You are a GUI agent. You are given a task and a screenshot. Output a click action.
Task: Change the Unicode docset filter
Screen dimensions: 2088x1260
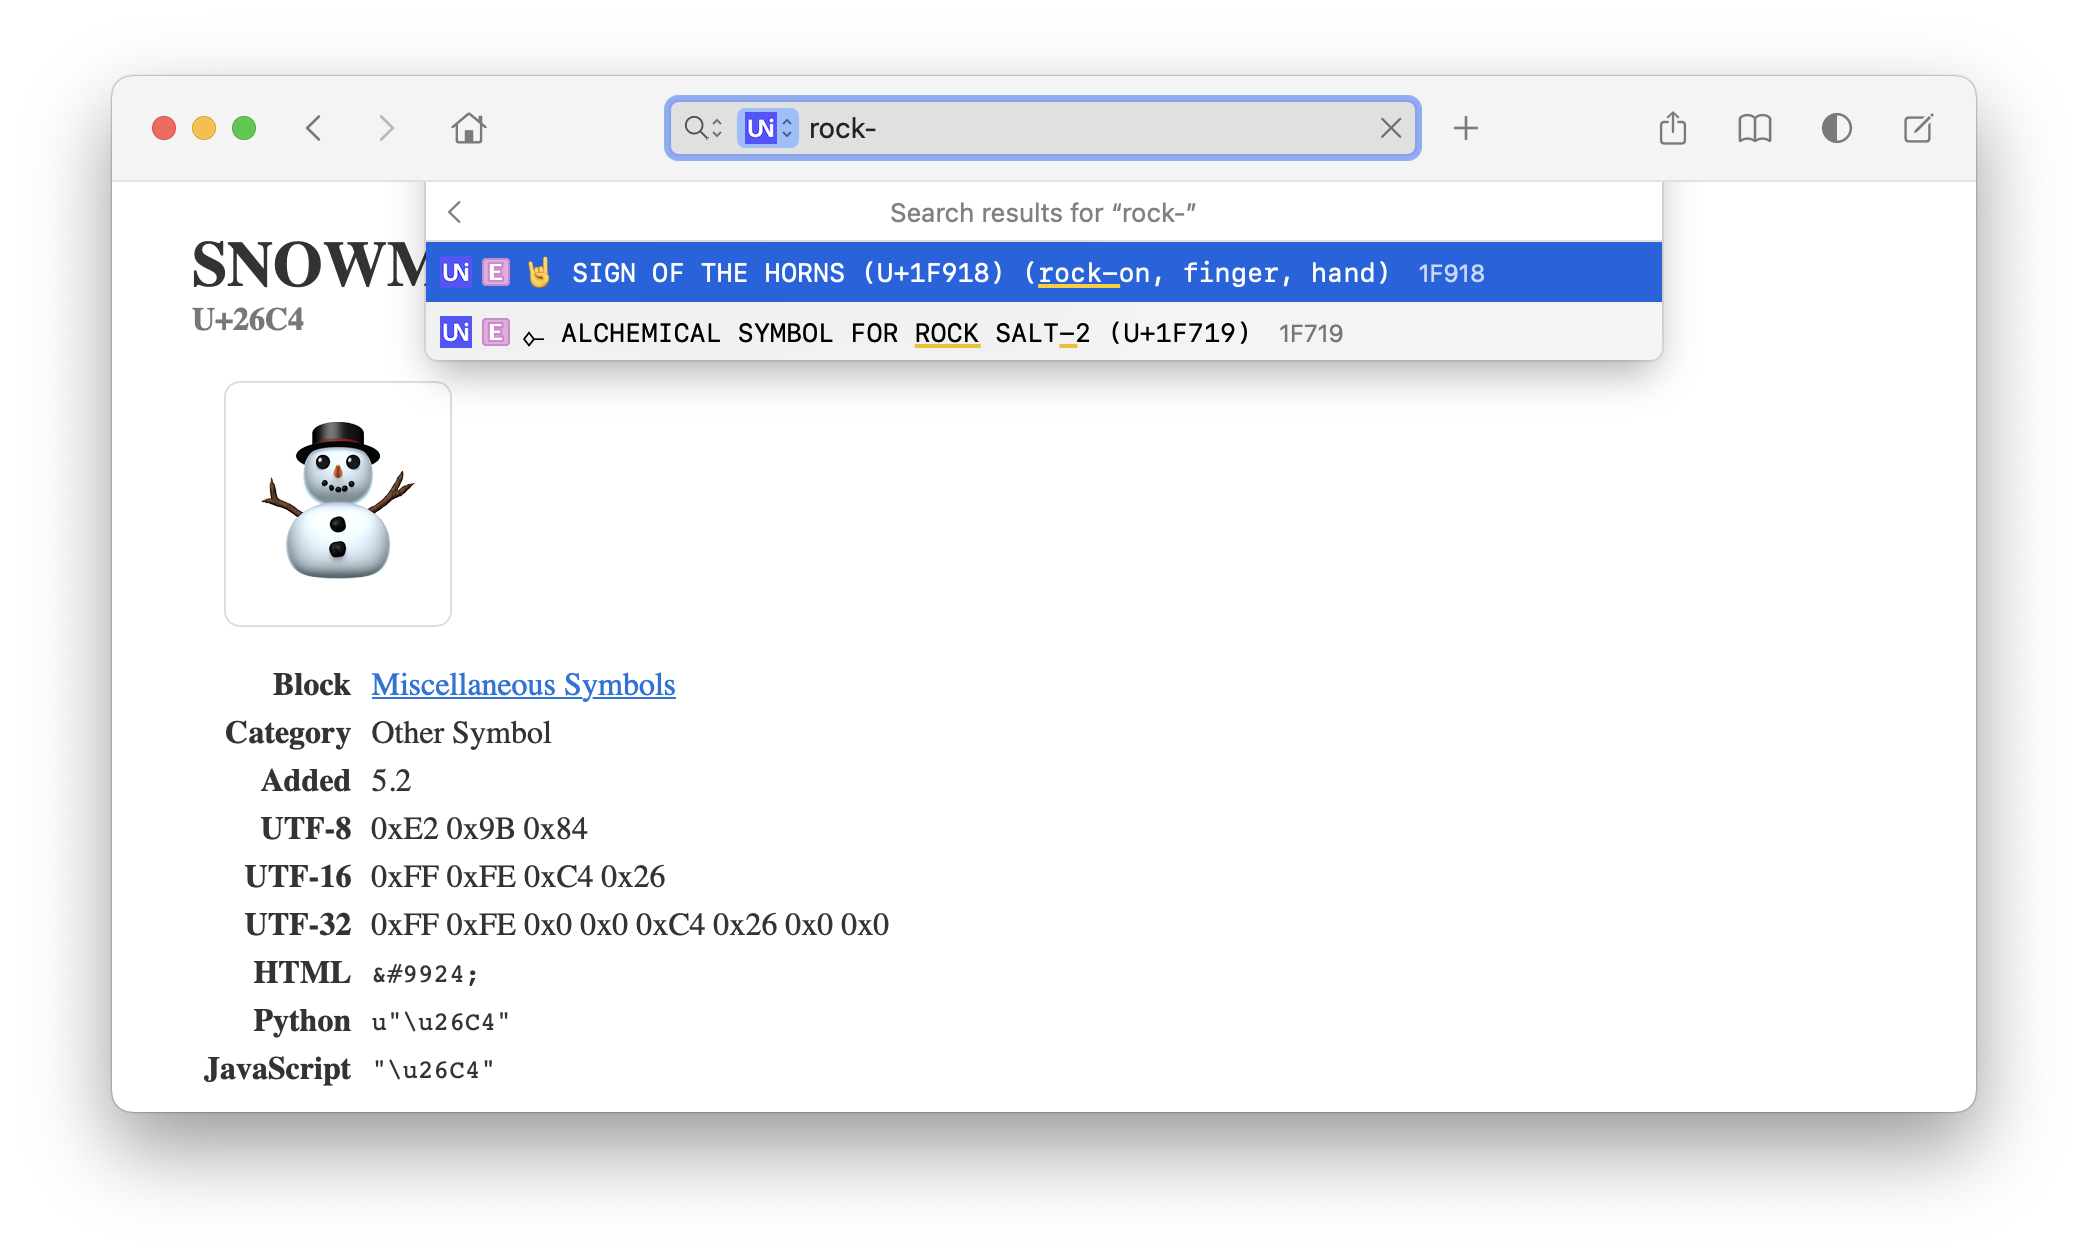point(768,128)
